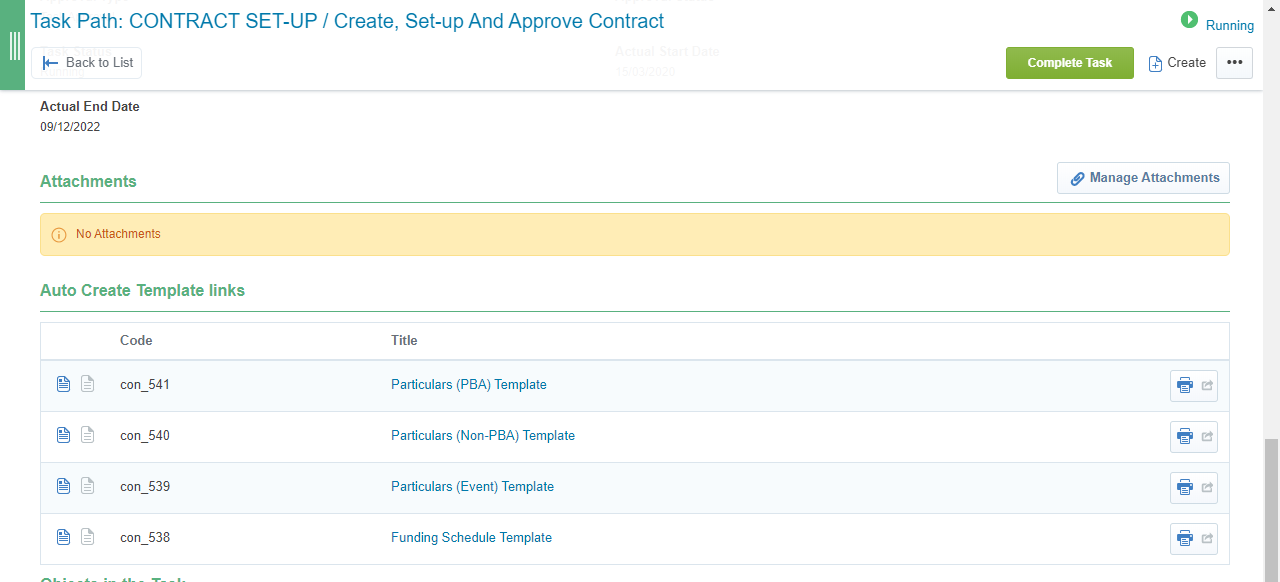Click the share icon for con_539
1280x582 pixels.
click(x=1207, y=487)
